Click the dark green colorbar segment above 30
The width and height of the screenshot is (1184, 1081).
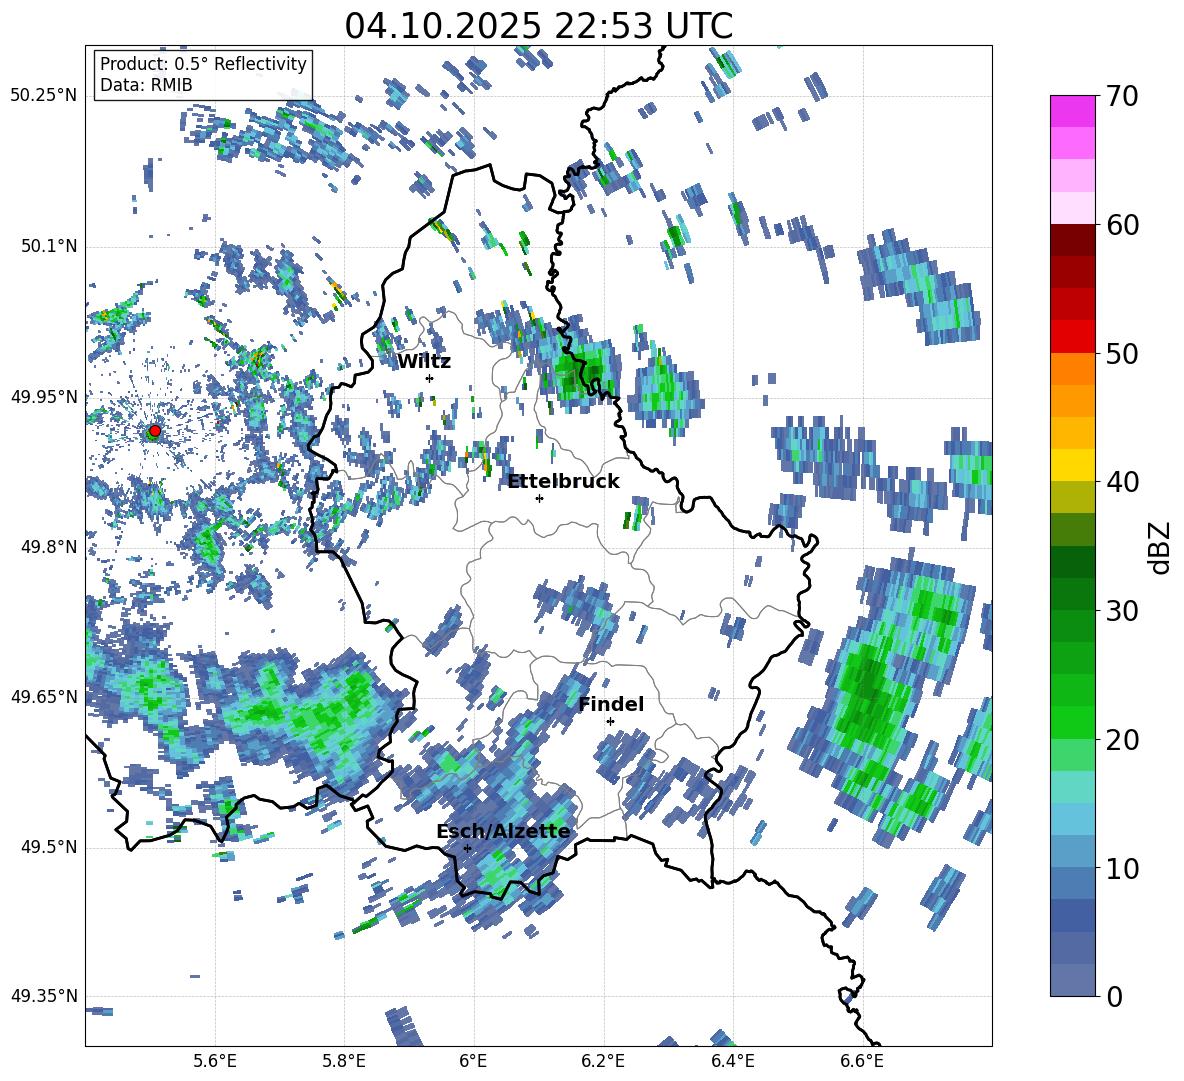coord(1072,593)
